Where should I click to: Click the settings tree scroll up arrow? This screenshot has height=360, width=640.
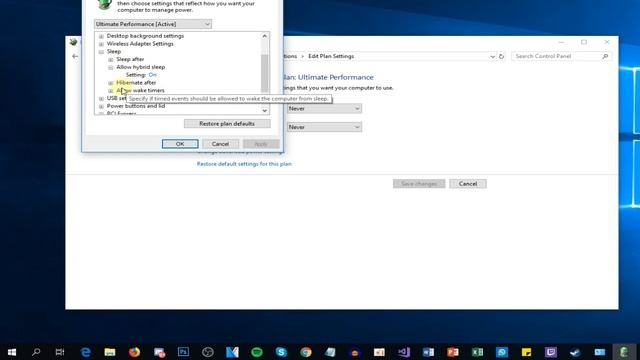tap(264, 36)
